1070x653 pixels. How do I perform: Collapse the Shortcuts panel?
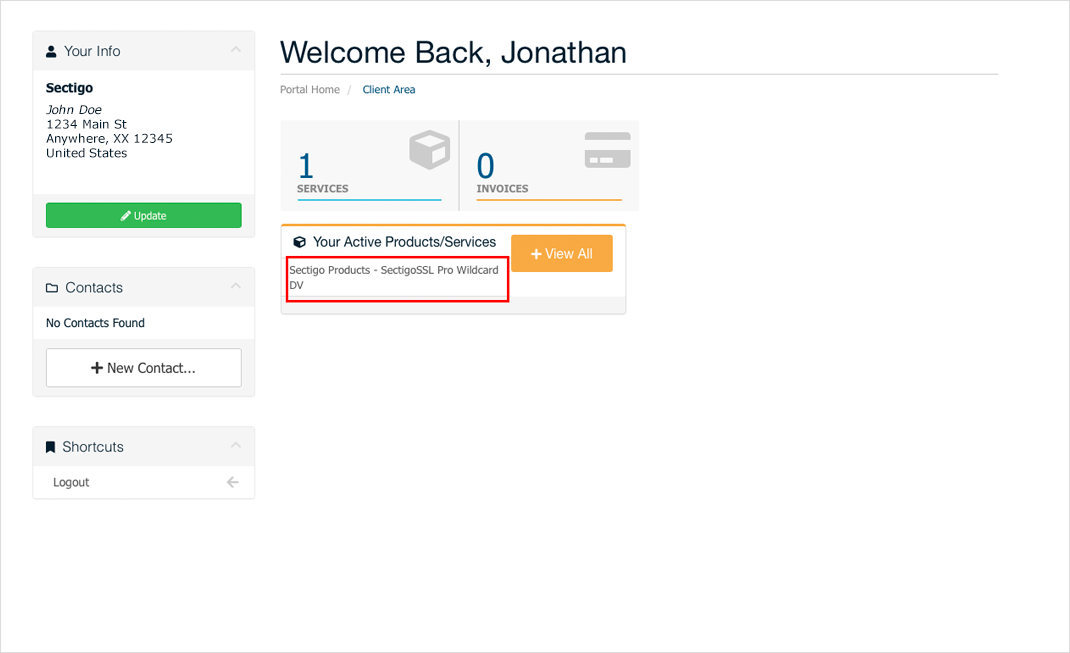[235, 446]
